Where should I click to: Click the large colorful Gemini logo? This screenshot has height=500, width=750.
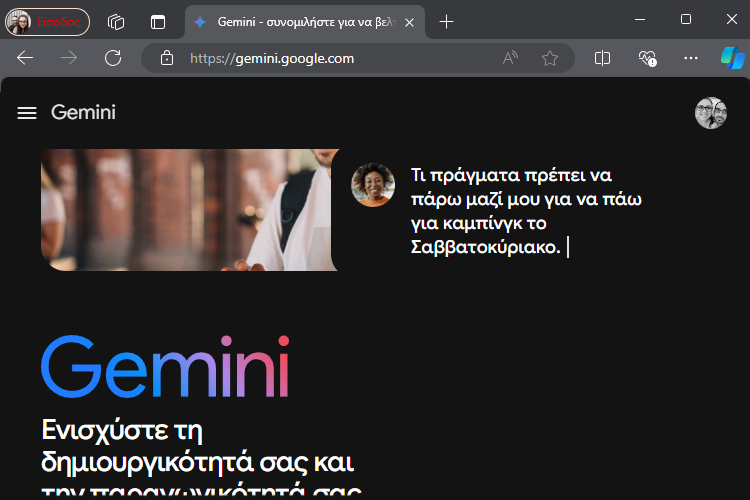(x=165, y=367)
